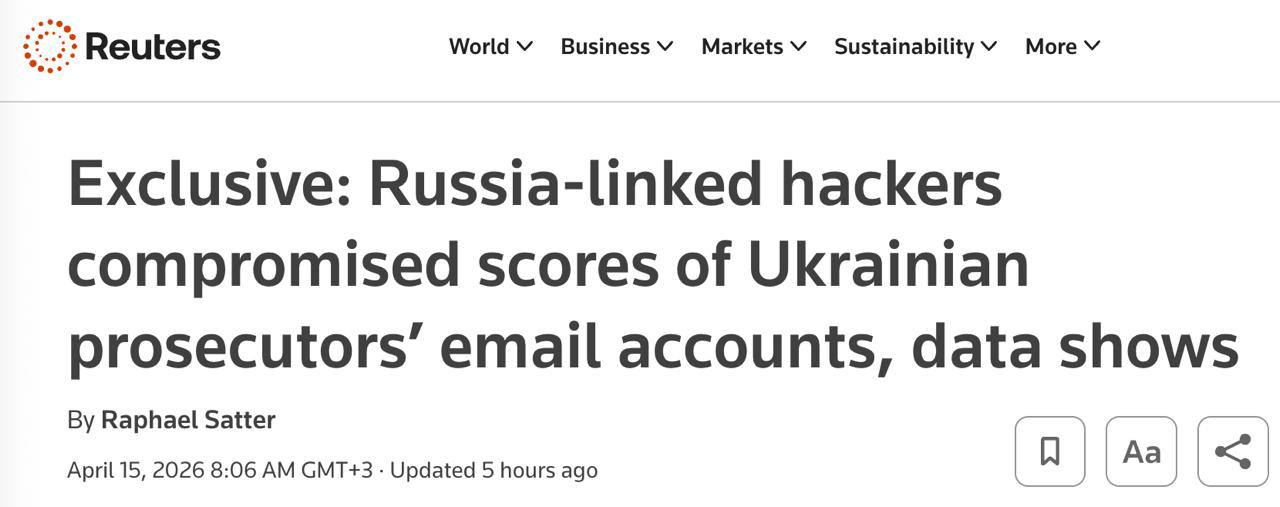This screenshot has height=507, width=1280.
Task: Click the chevron beside Markets
Action: (x=798, y=46)
